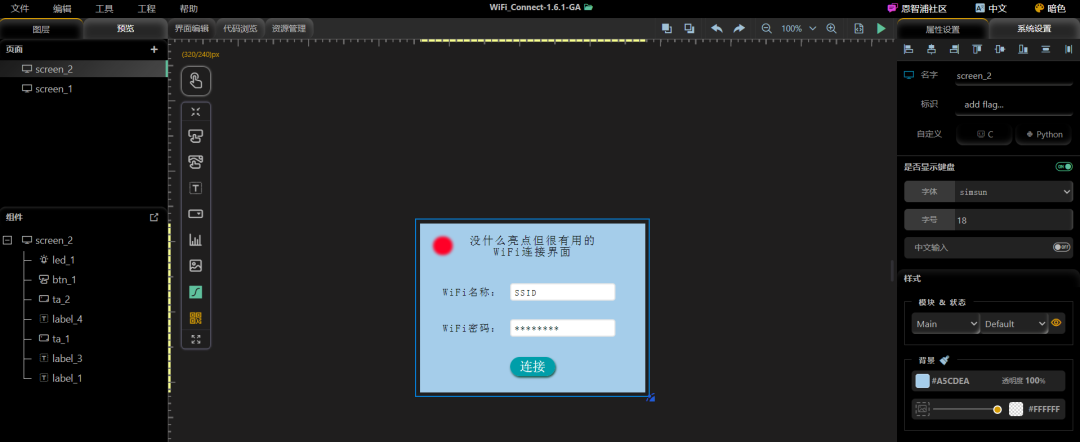The image size is (1080, 442).
Task: Switch to the 预览 tab
Action: click(x=125, y=29)
